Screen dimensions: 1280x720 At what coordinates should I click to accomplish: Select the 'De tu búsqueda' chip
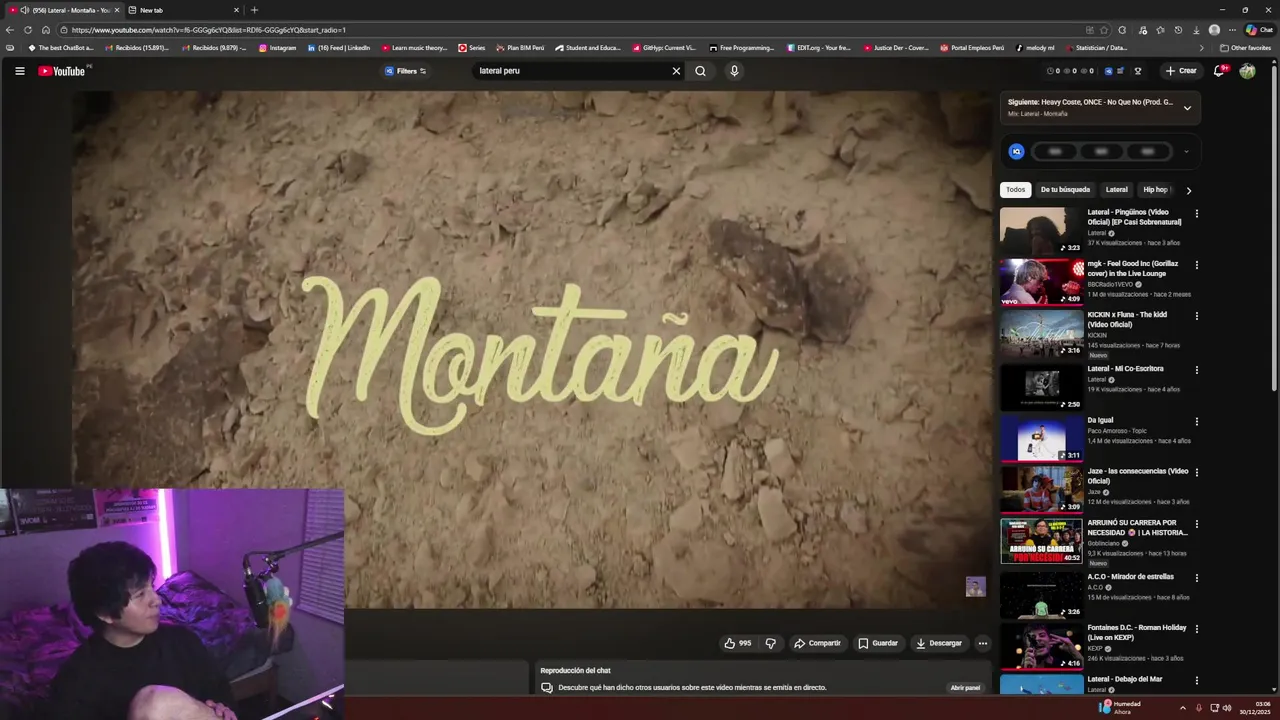pos(1065,190)
